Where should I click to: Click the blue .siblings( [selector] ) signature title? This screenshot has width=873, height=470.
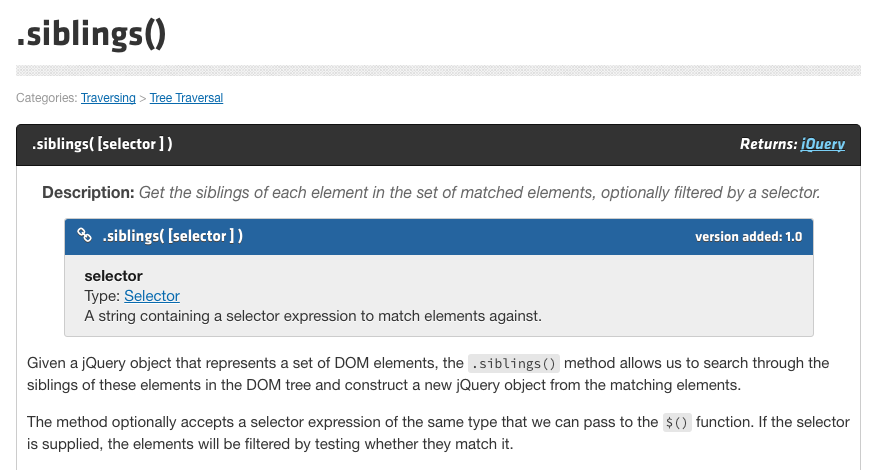click(173, 236)
